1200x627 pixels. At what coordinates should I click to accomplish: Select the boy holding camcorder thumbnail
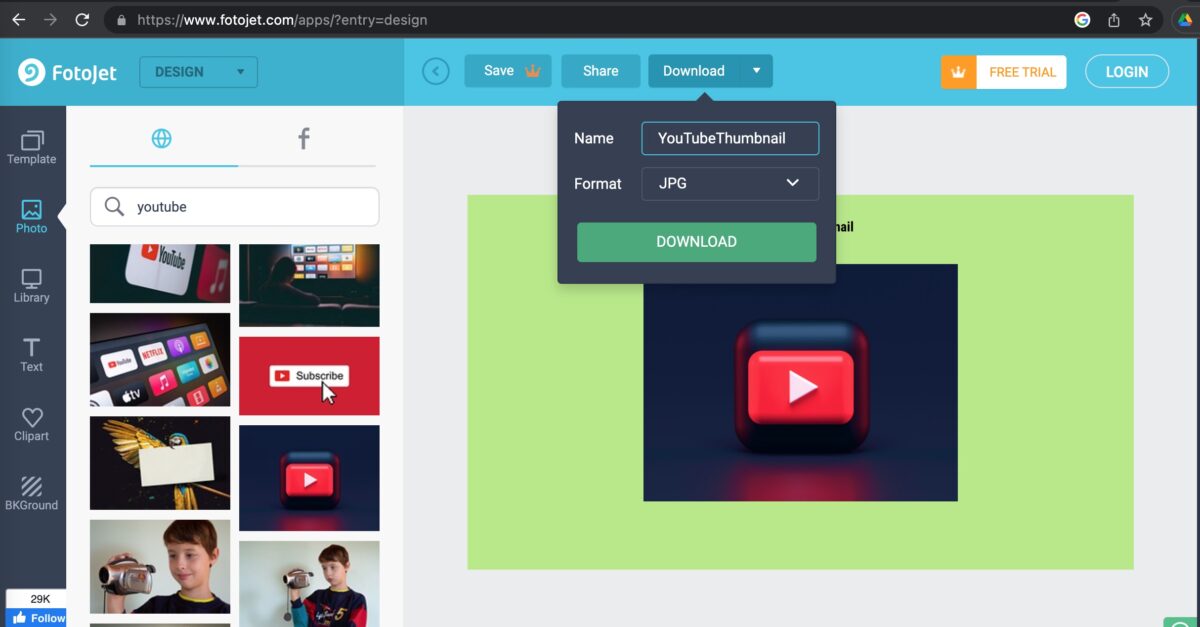click(160, 566)
